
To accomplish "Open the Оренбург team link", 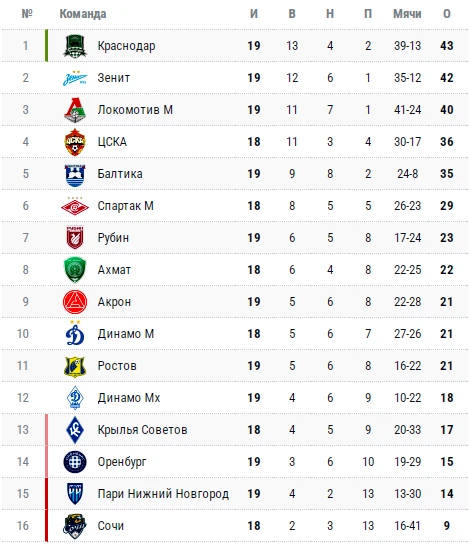I will [x=122, y=462].
